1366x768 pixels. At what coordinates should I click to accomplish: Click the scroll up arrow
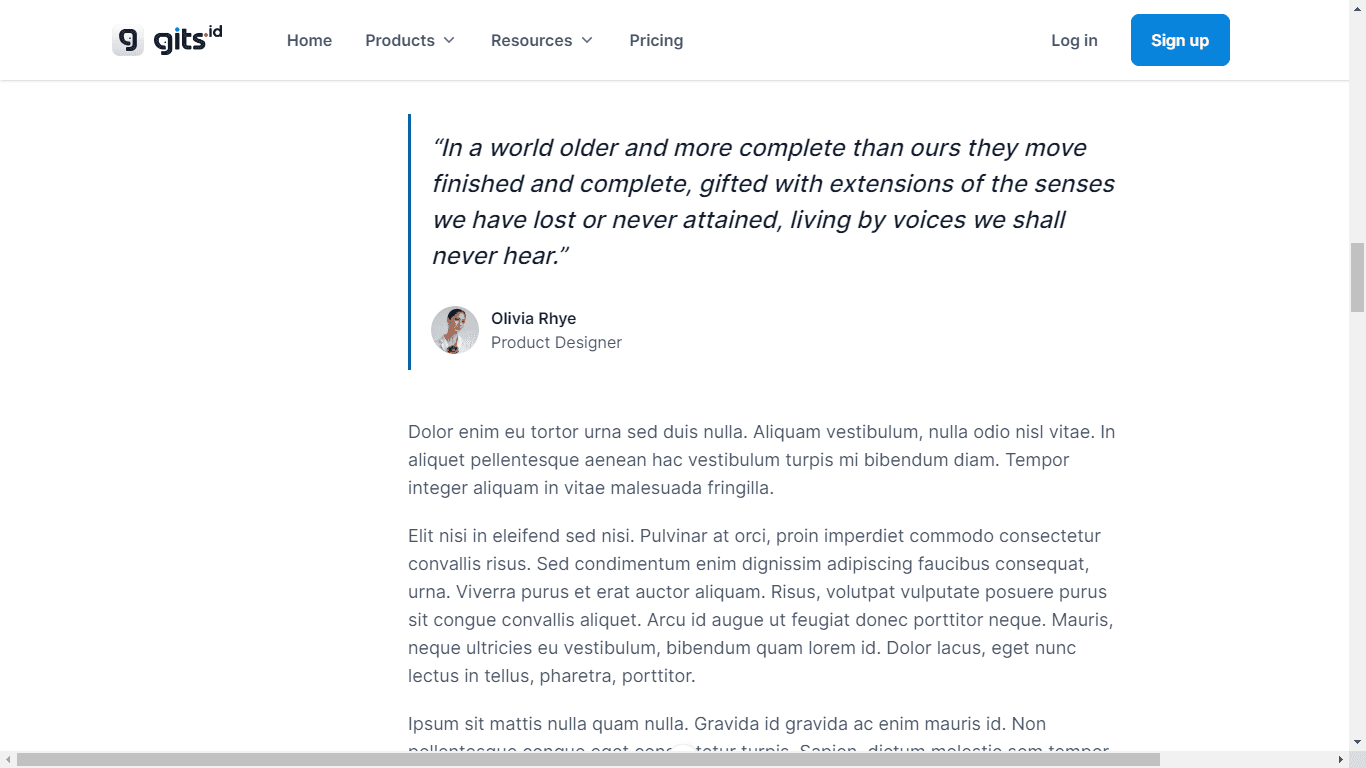[1357, 8]
